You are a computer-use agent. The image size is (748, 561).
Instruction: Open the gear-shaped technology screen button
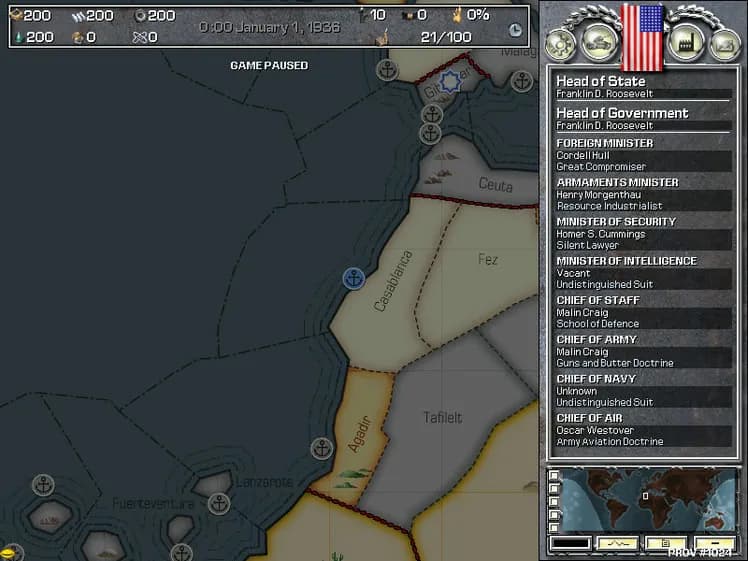coord(560,44)
